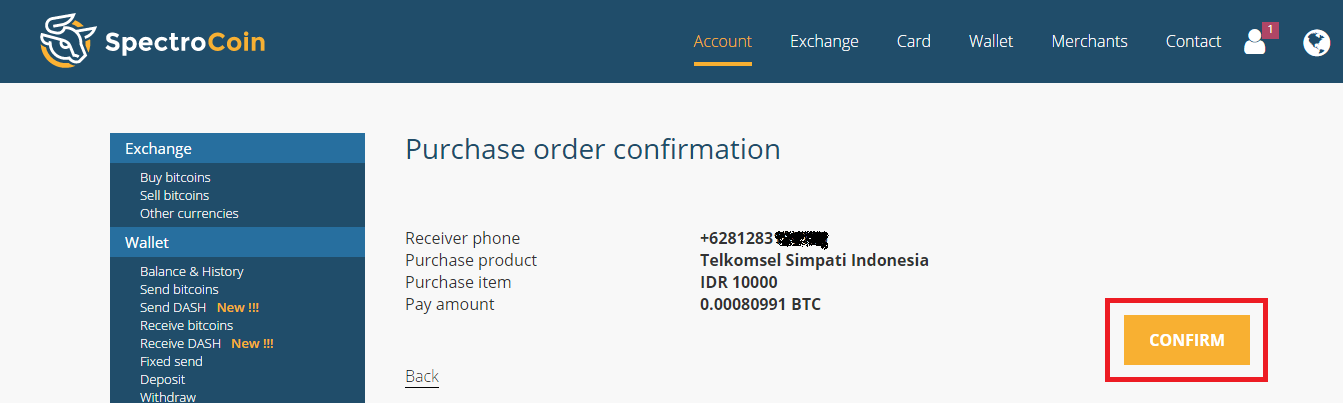Select Send DASH sidebar link
Viewport: 1343px width, 403px height.
click(173, 307)
